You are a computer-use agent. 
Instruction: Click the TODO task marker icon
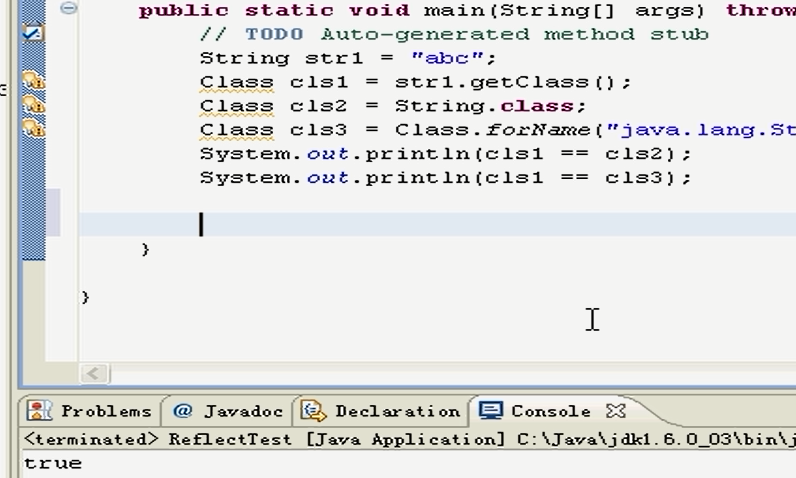34,33
